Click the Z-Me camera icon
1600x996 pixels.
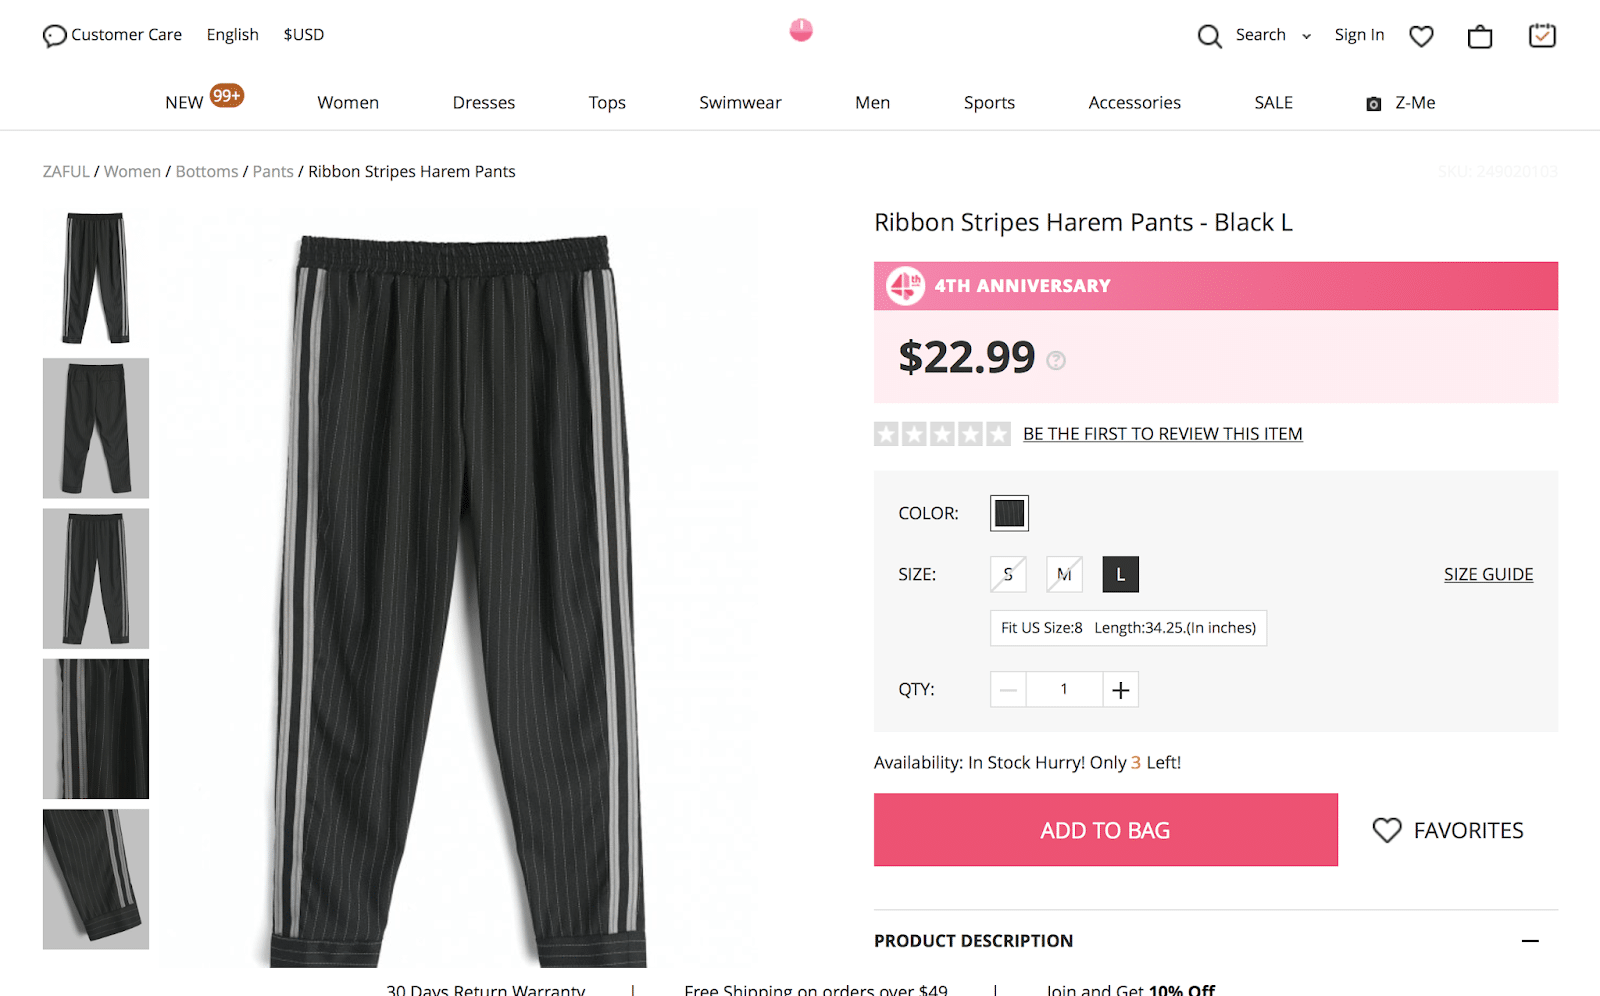coord(1374,104)
